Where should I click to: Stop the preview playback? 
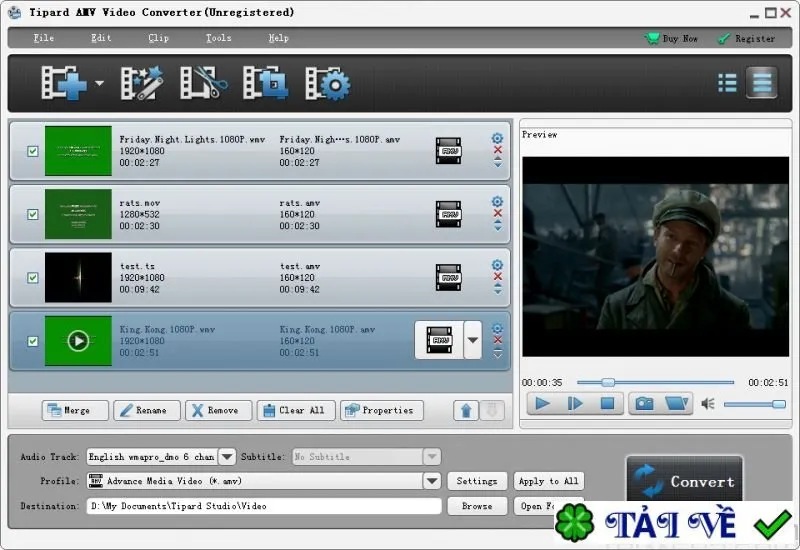pos(607,404)
